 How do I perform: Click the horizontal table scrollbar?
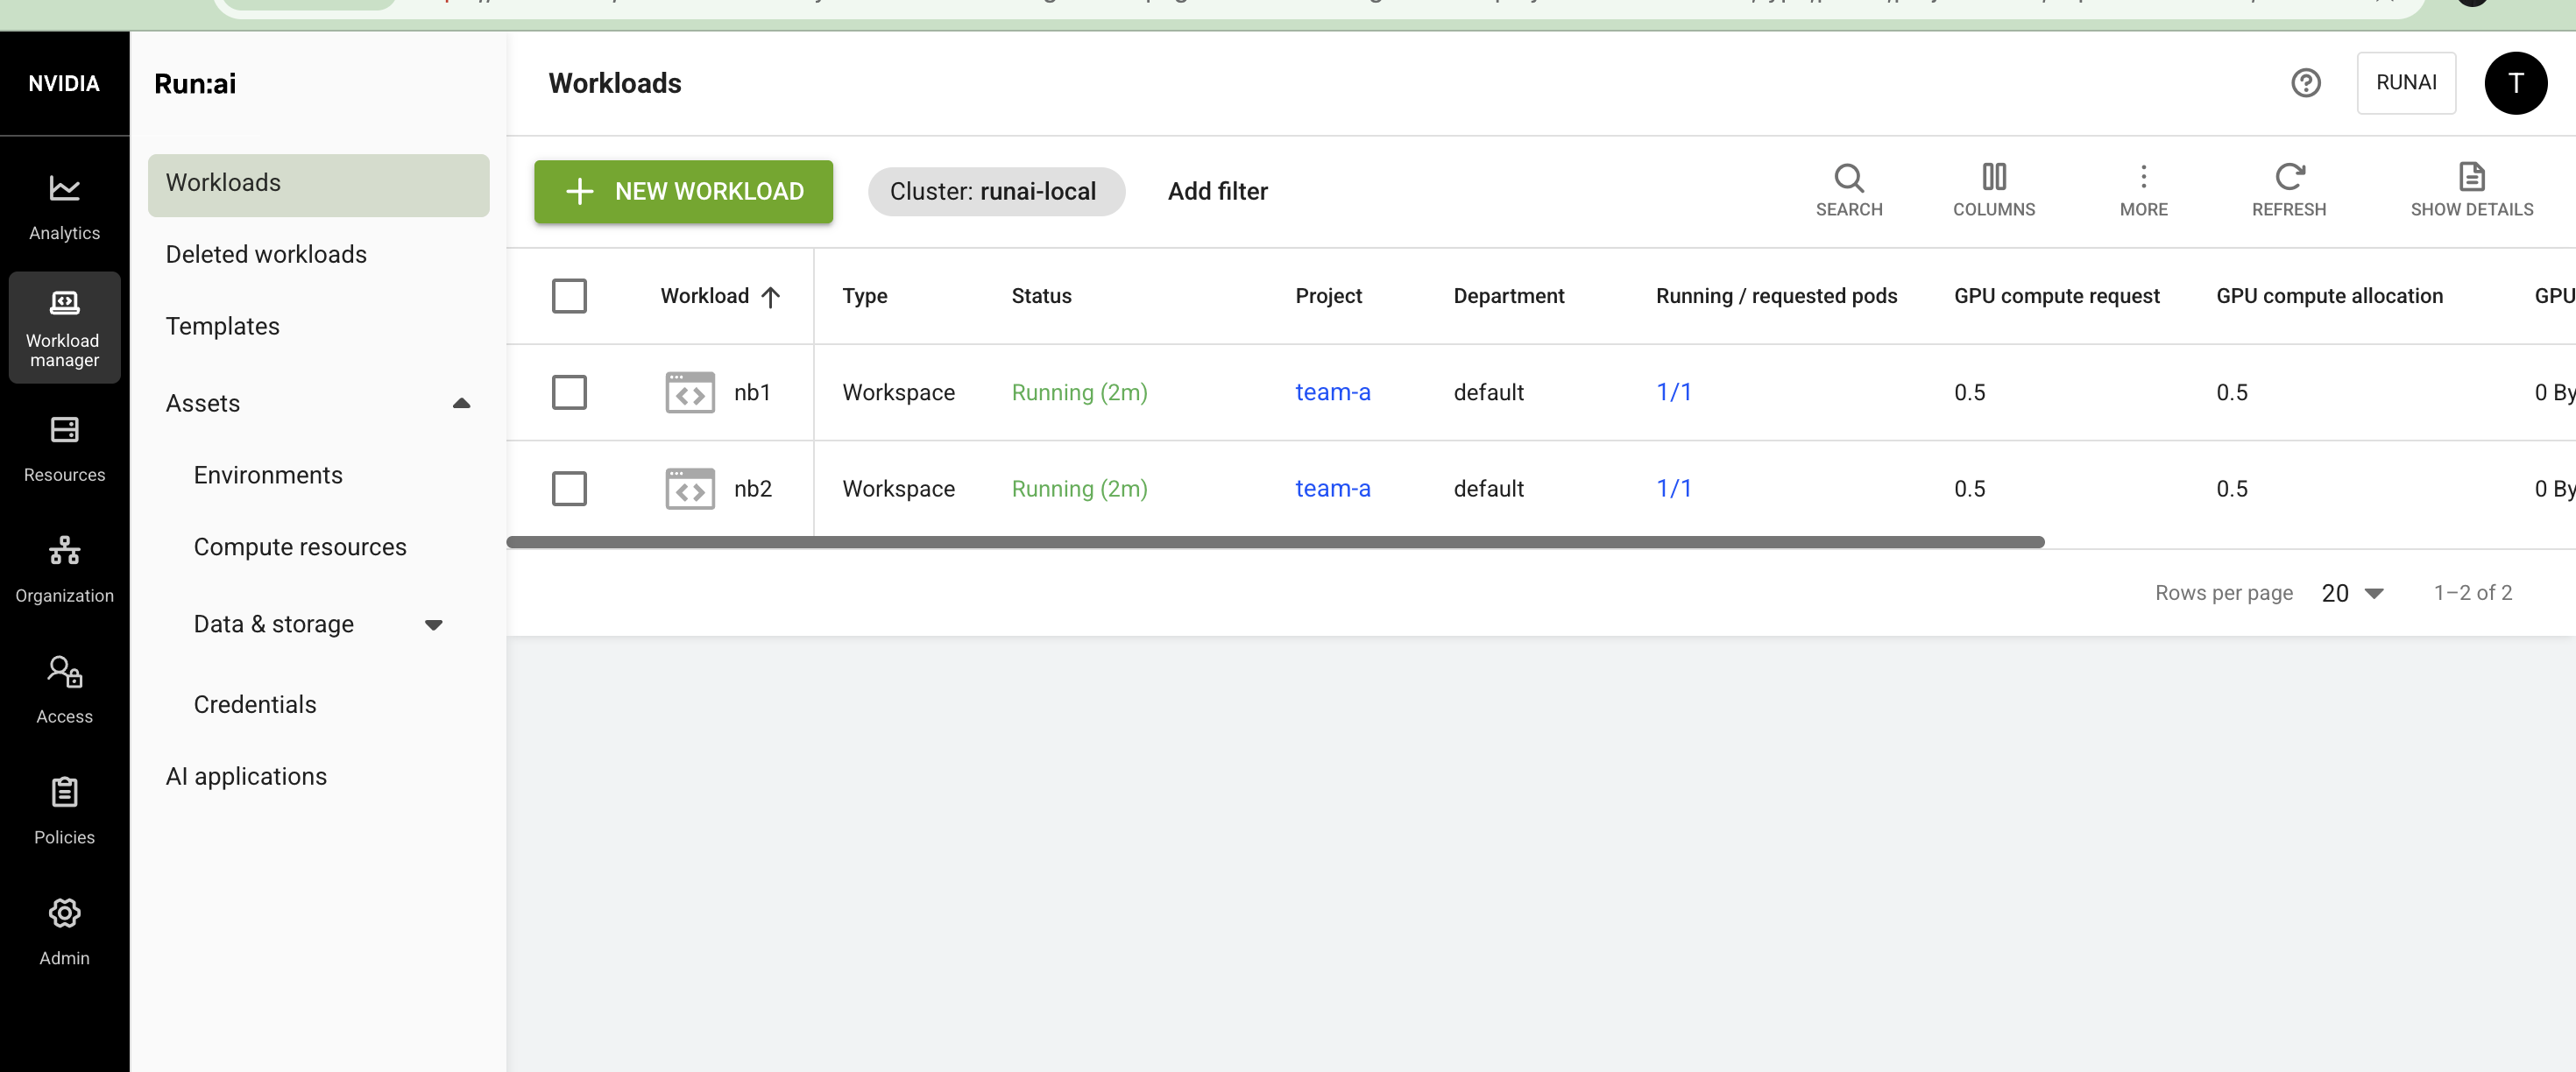1275,542
